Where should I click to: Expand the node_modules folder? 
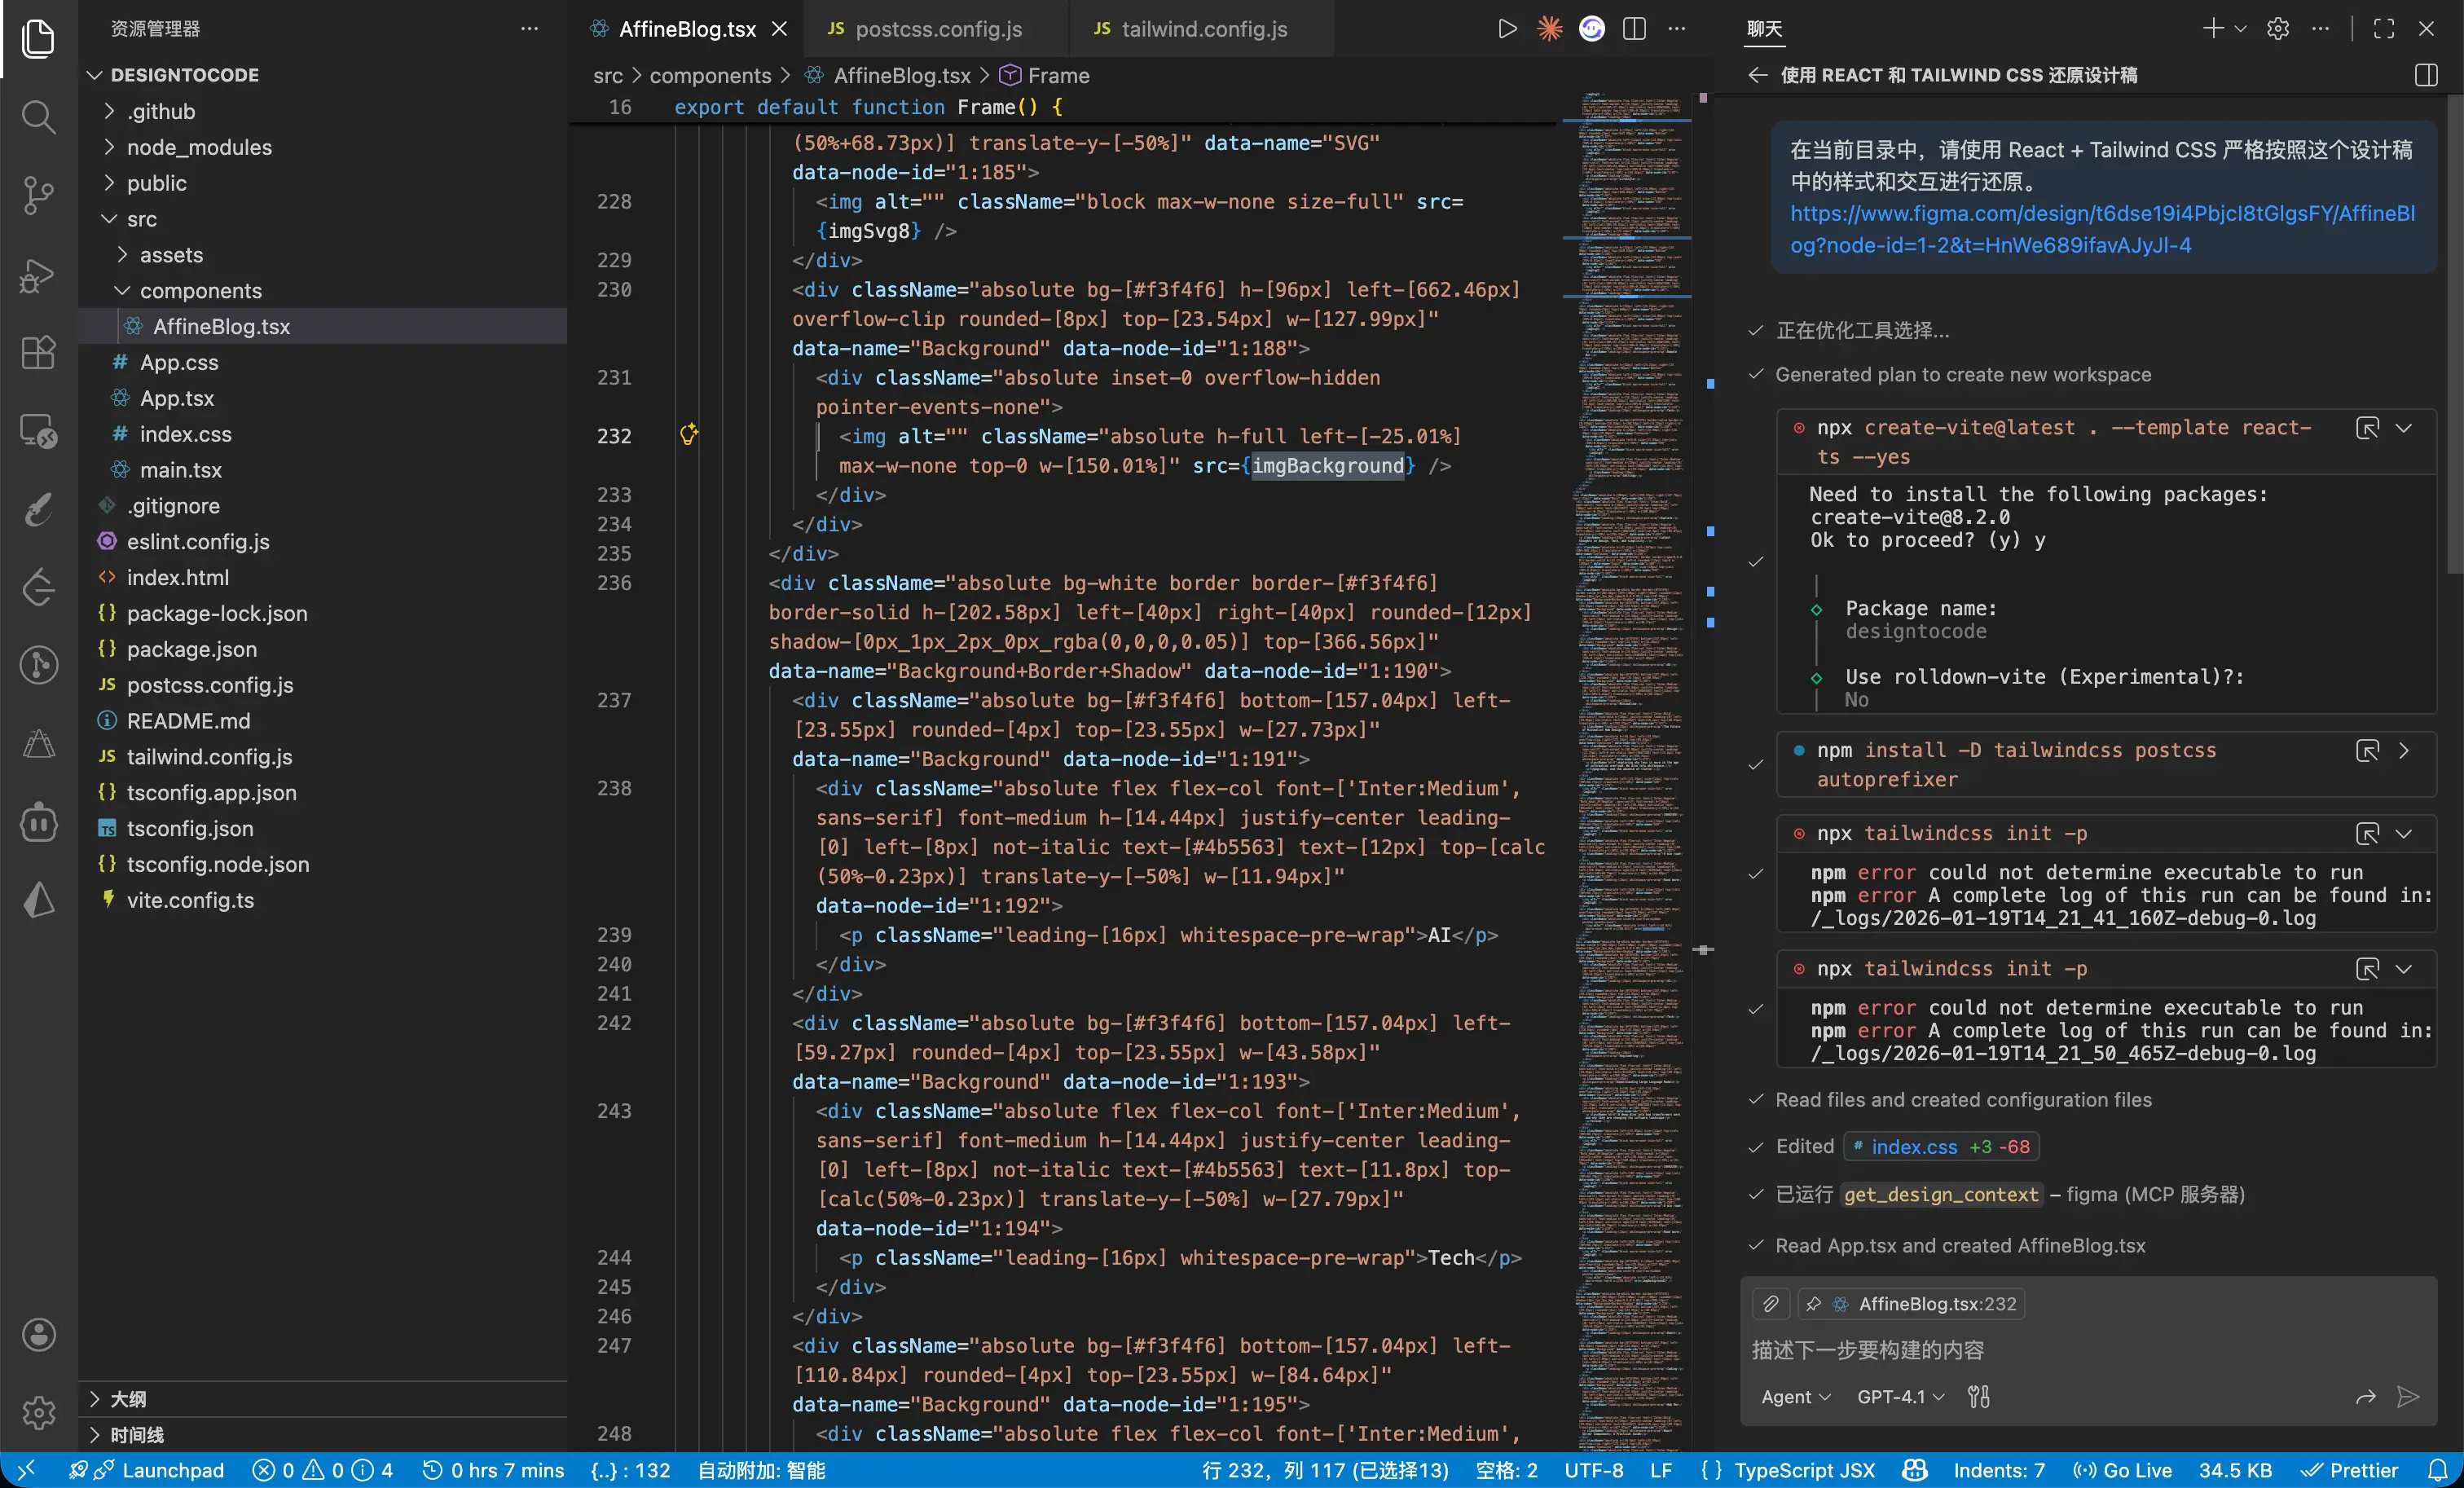pos(199,147)
